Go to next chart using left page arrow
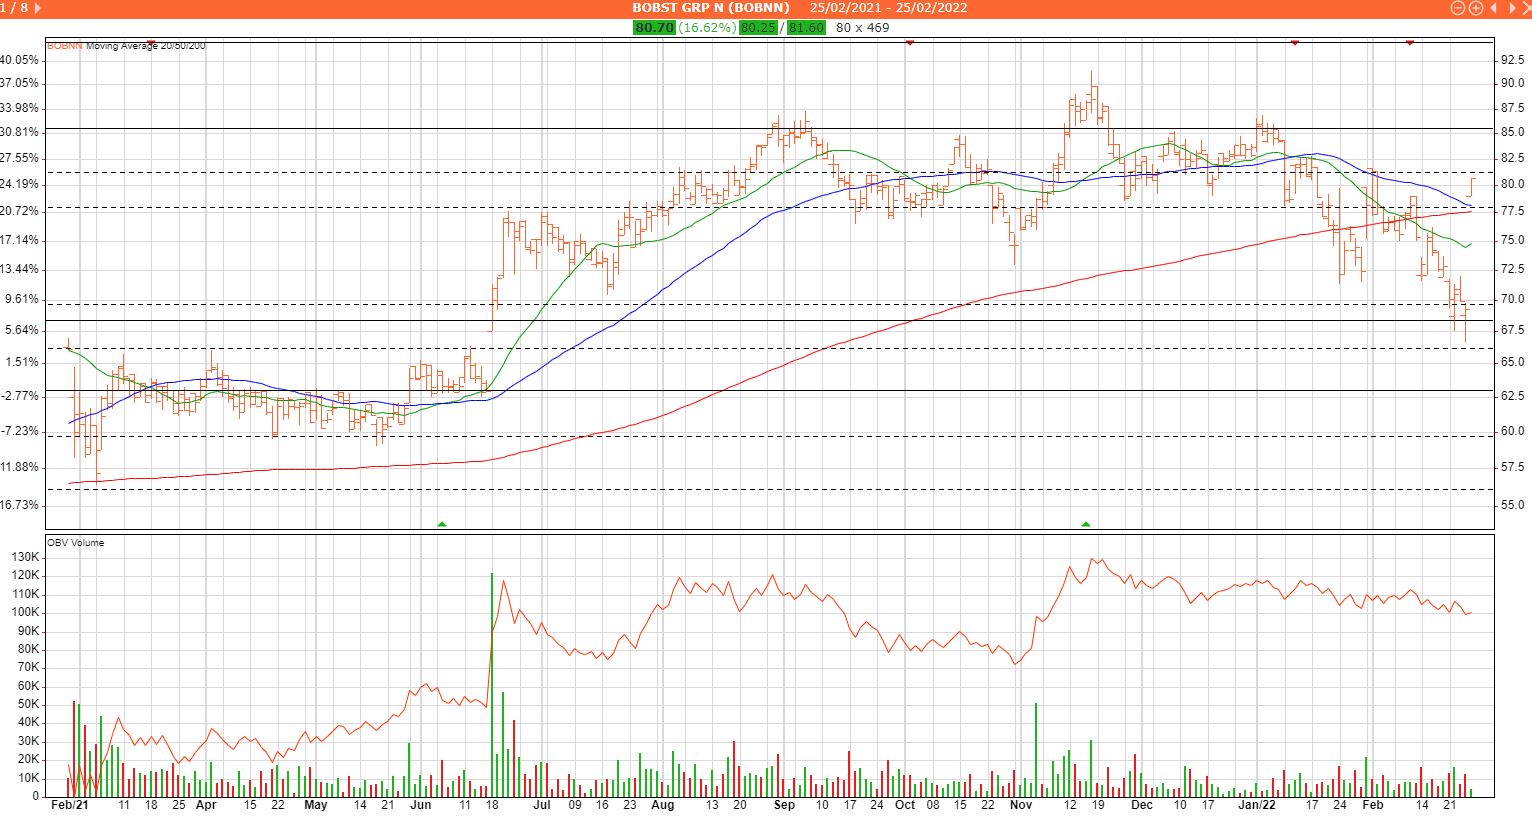The height and width of the screenshot is (816, 1532). tap(39, 8)
